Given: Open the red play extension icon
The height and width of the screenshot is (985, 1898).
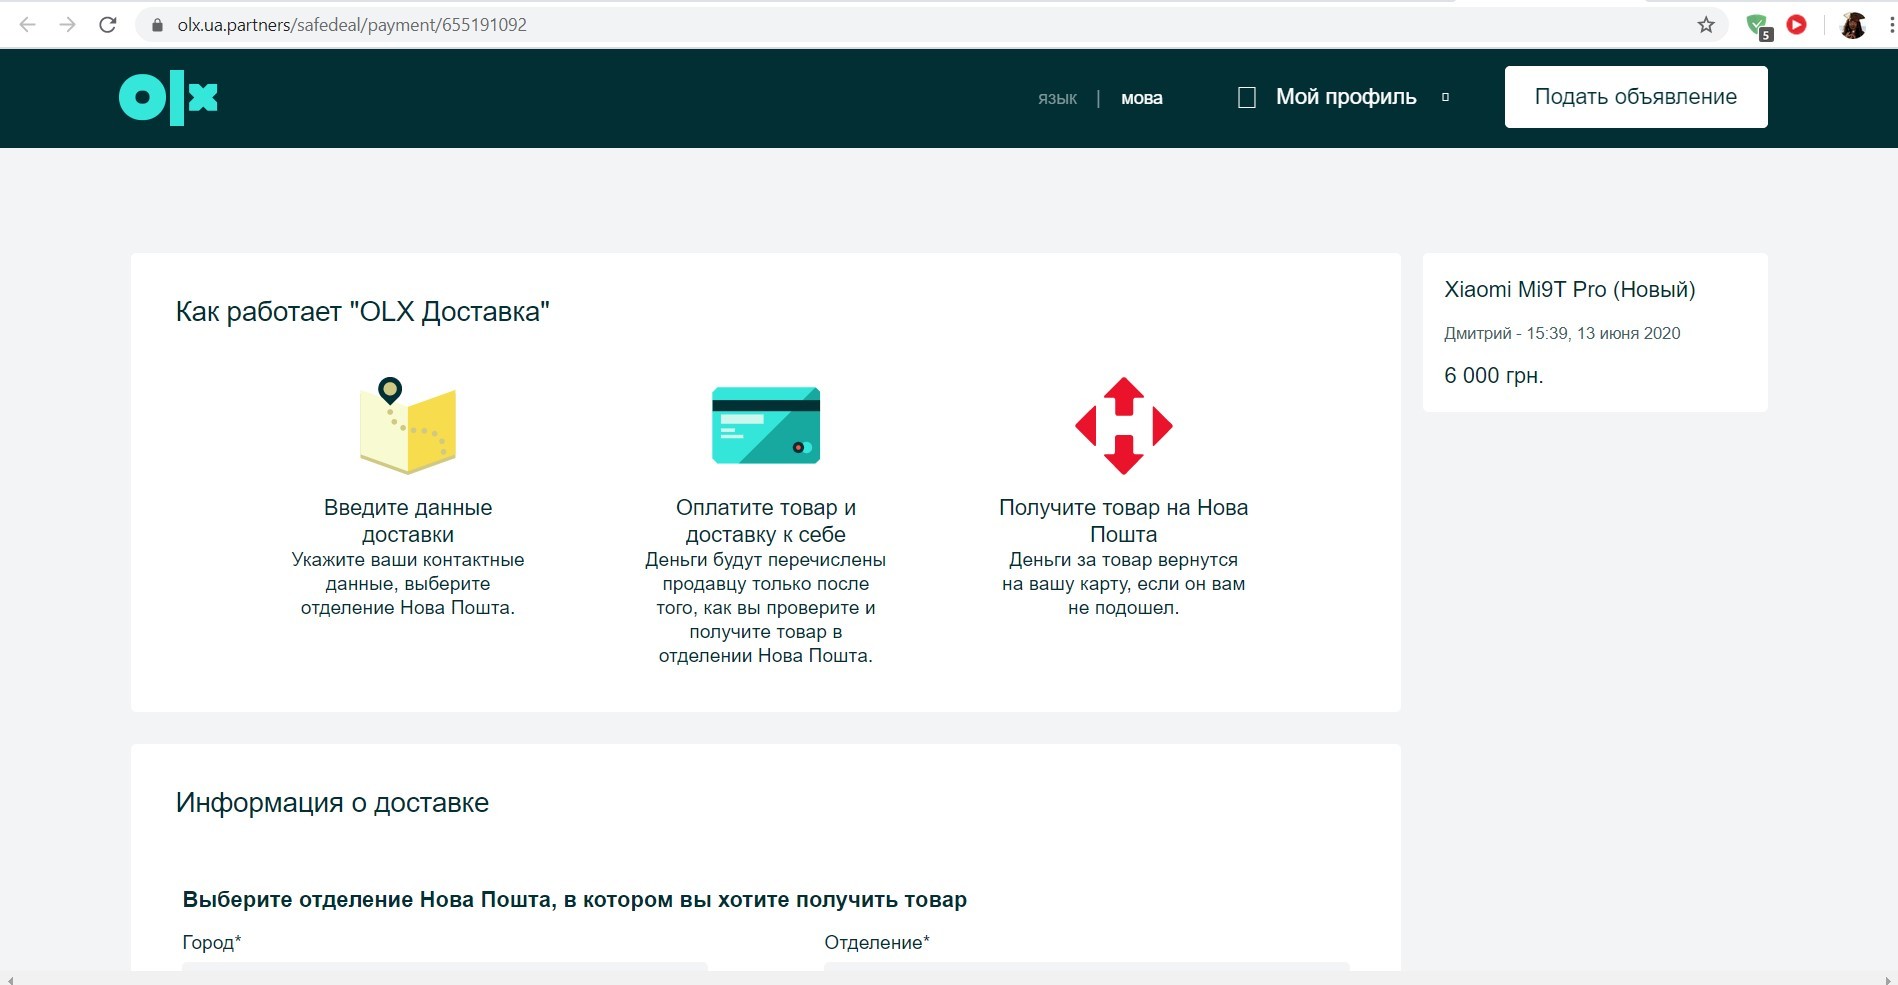Looking at the screenshot, I should (1797, 25).
